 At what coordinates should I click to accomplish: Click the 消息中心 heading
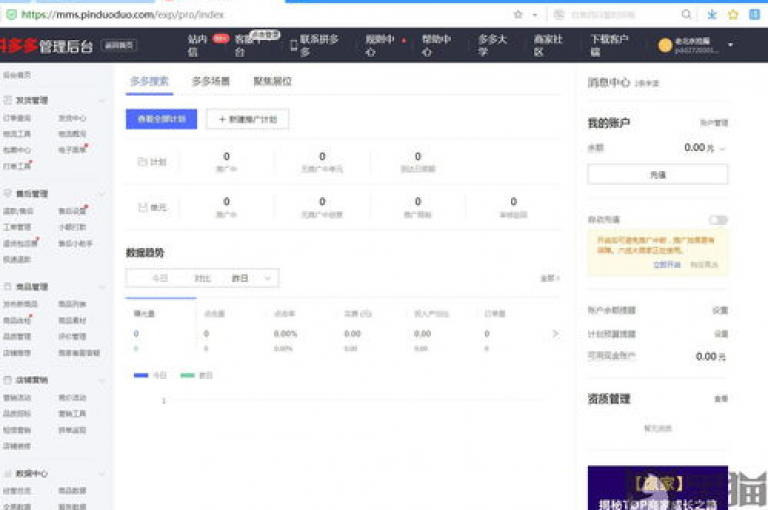coord(608,82)
